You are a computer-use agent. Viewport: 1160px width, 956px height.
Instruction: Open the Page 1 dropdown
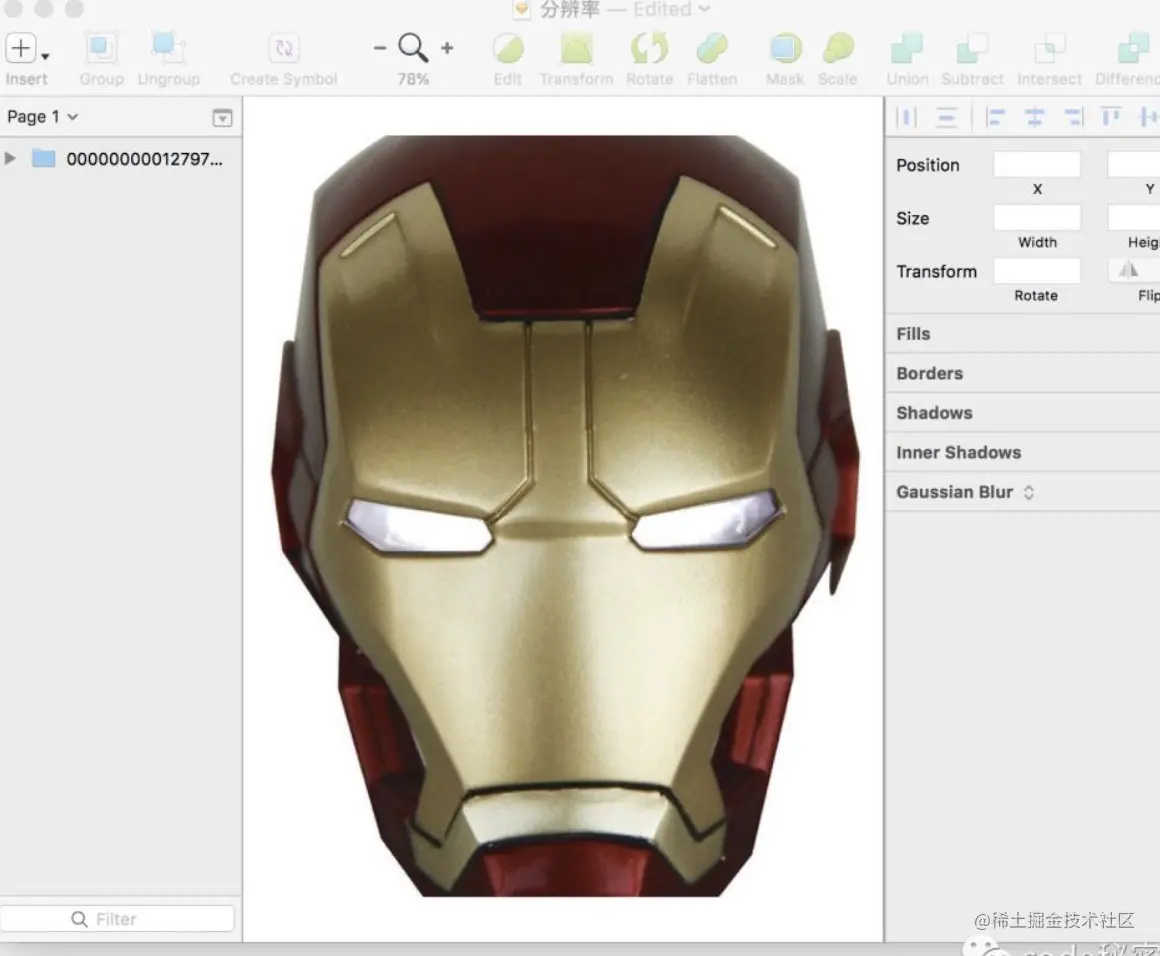pos(42,117)
